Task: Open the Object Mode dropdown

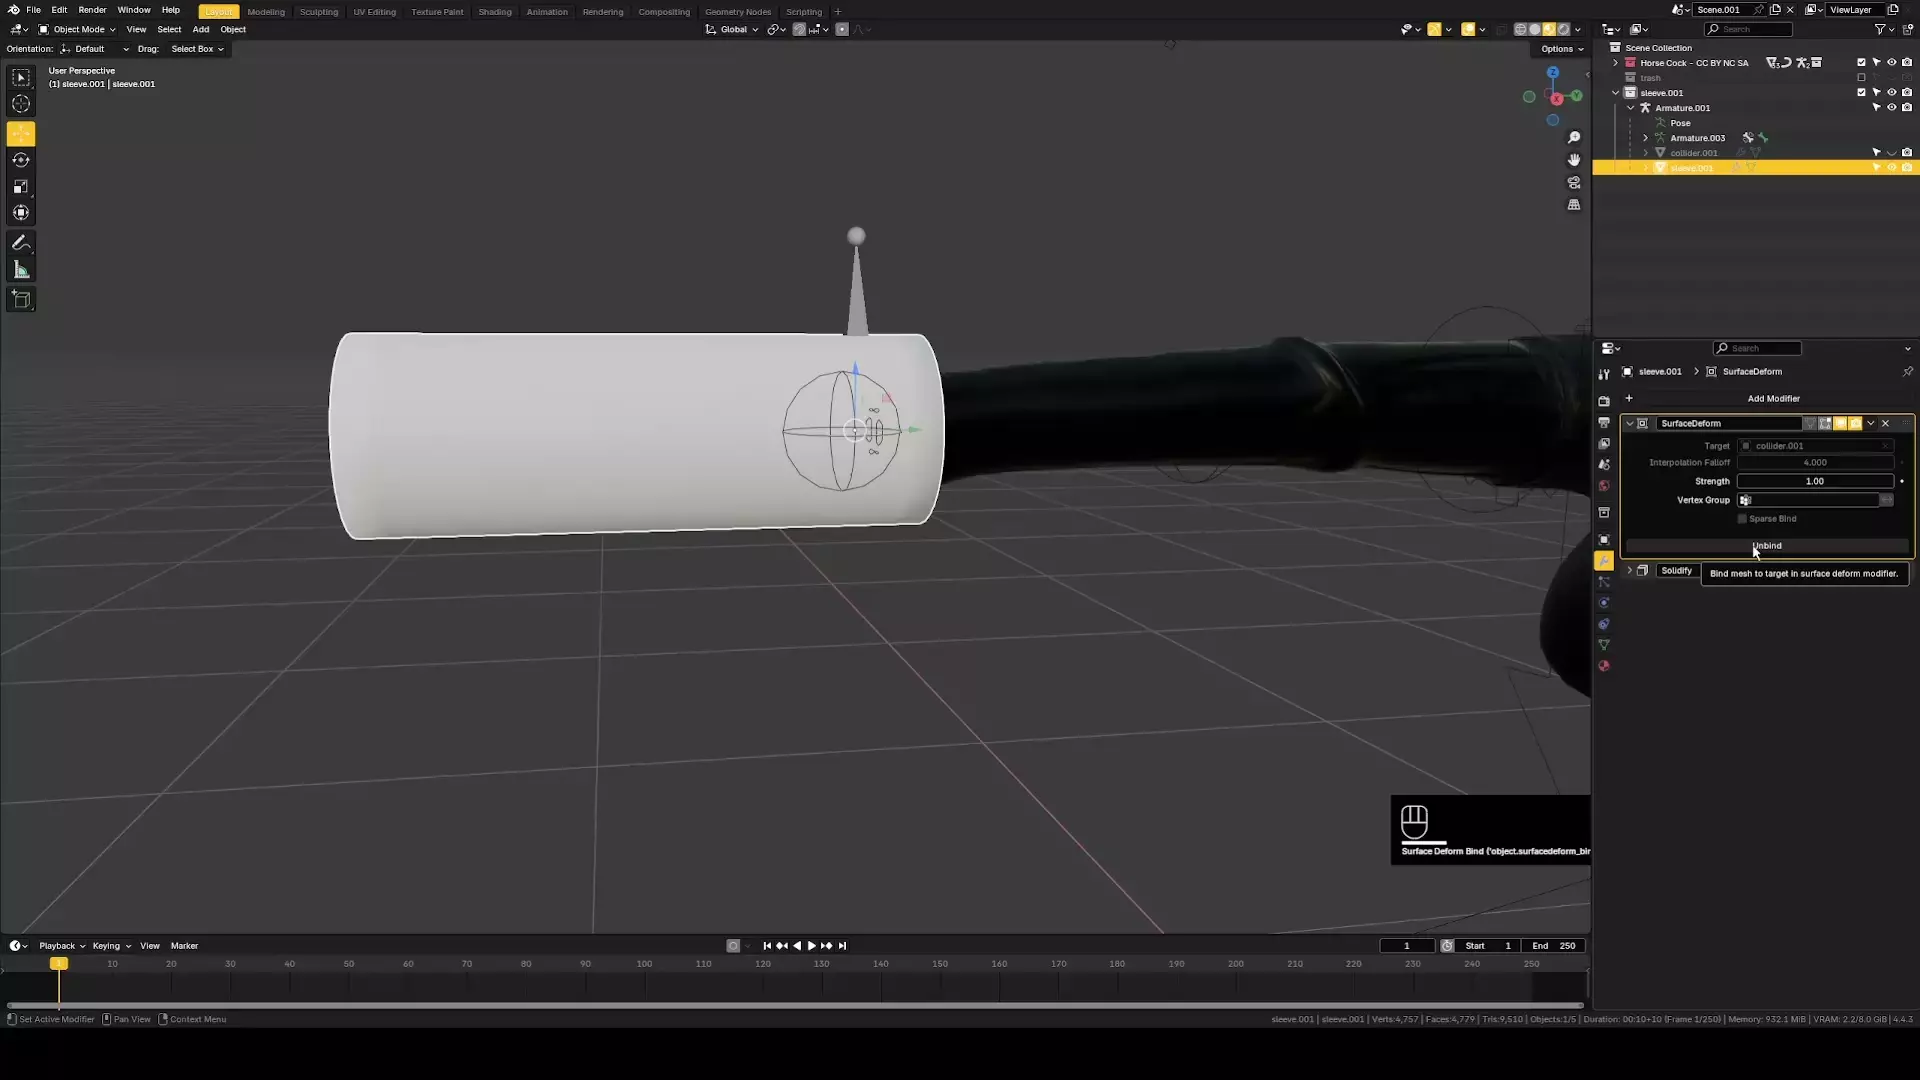Action: click(77, 30)
